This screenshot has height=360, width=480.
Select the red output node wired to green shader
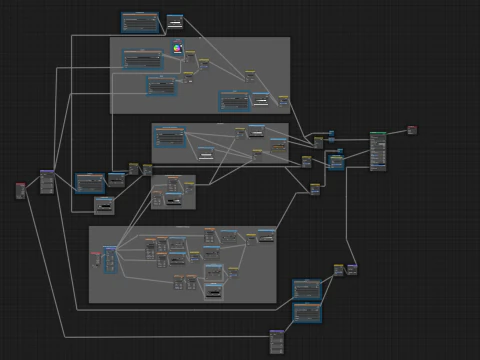[x=412, y=130]
